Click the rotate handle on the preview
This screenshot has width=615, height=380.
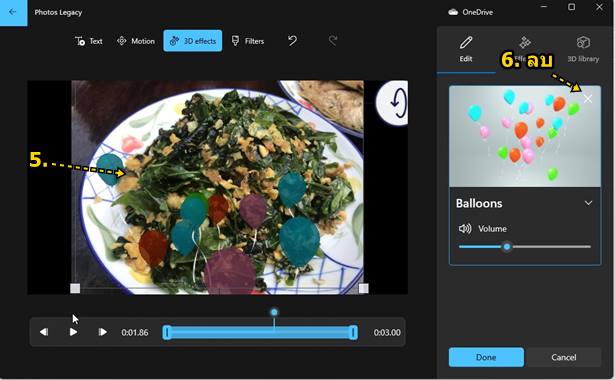point(393,103)
